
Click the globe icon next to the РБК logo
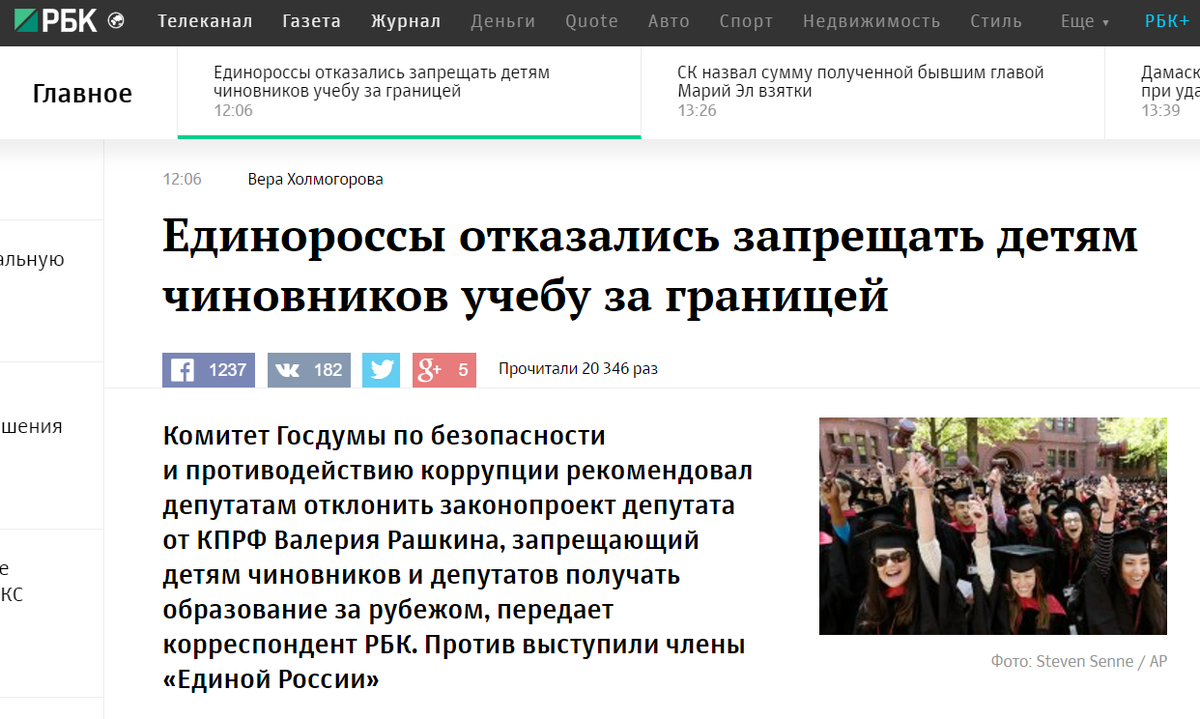click(x=118, y=18)
